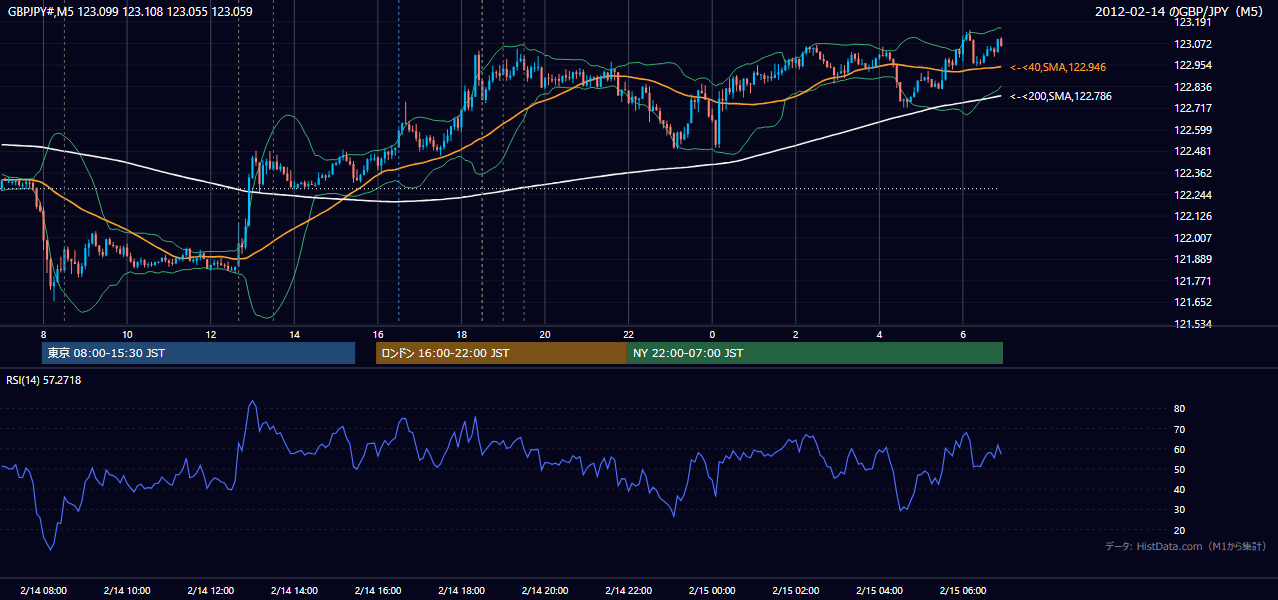Click RSI scale value 70

(x=1180, y=429)
